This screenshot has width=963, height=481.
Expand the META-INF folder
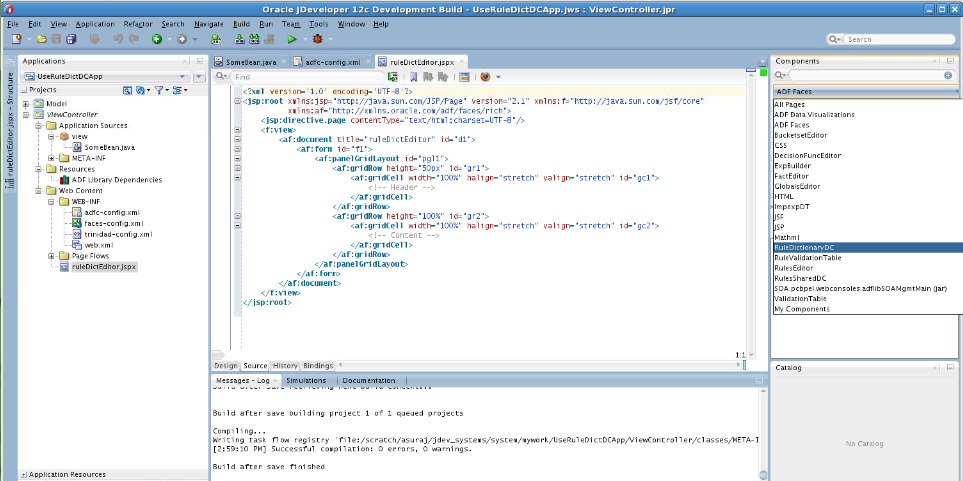(x=52, y=158)
